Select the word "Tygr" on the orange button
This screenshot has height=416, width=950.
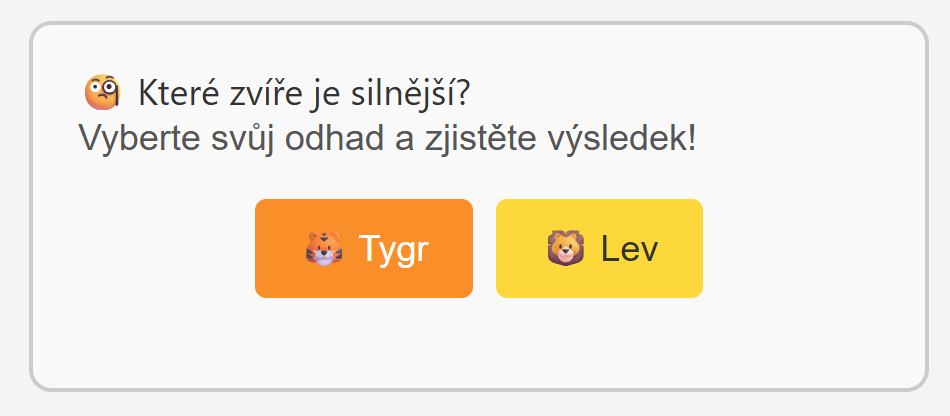click(x=394, y=249)
